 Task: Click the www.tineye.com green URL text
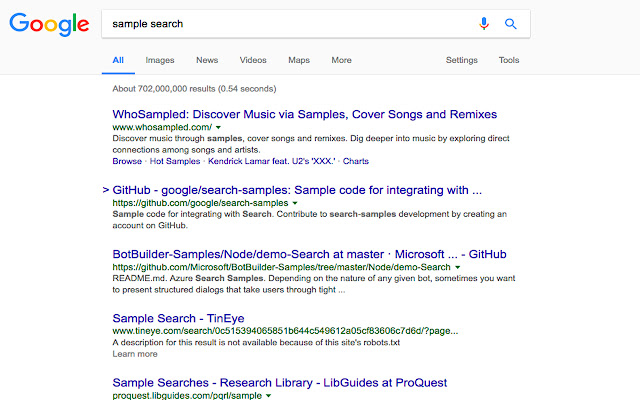pos(285,331)
